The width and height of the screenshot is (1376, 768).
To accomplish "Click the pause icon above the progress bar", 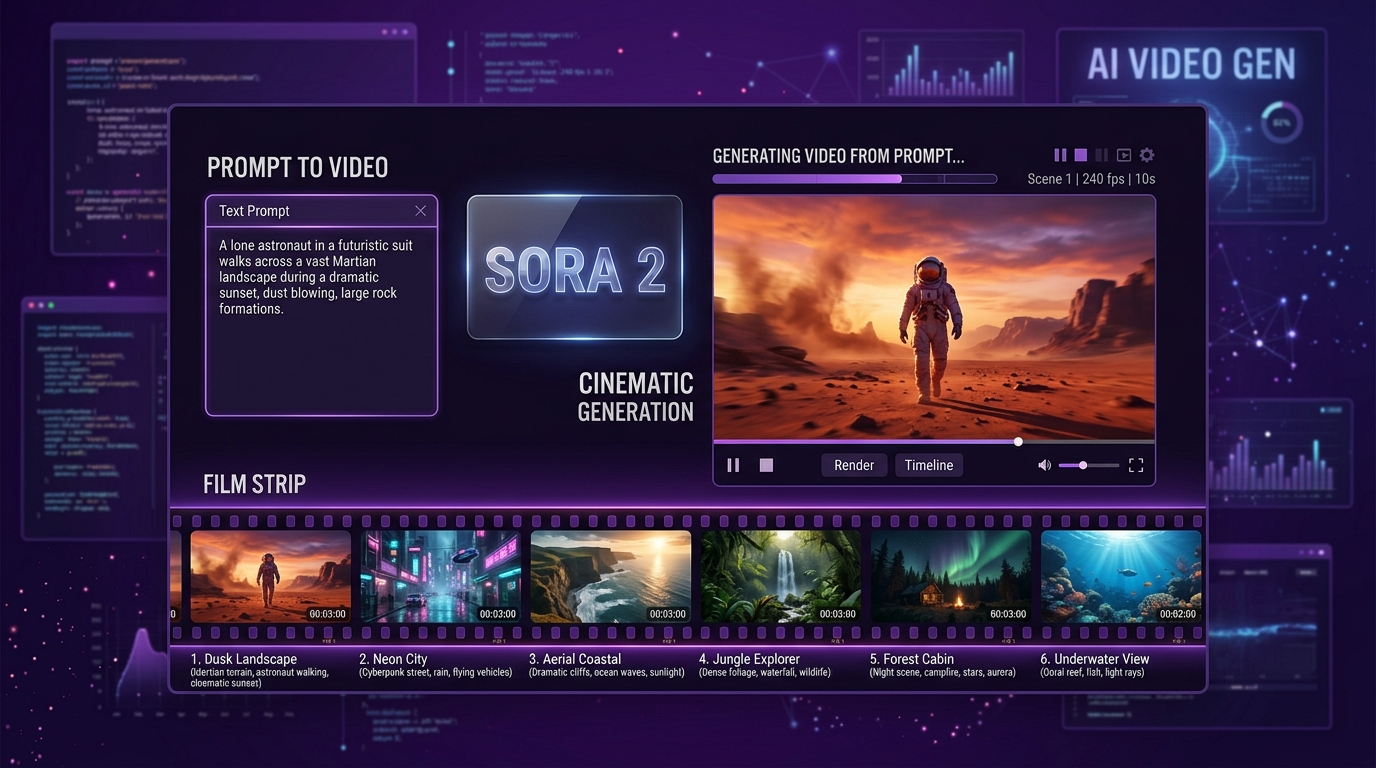I will [x=1060, y=155].
